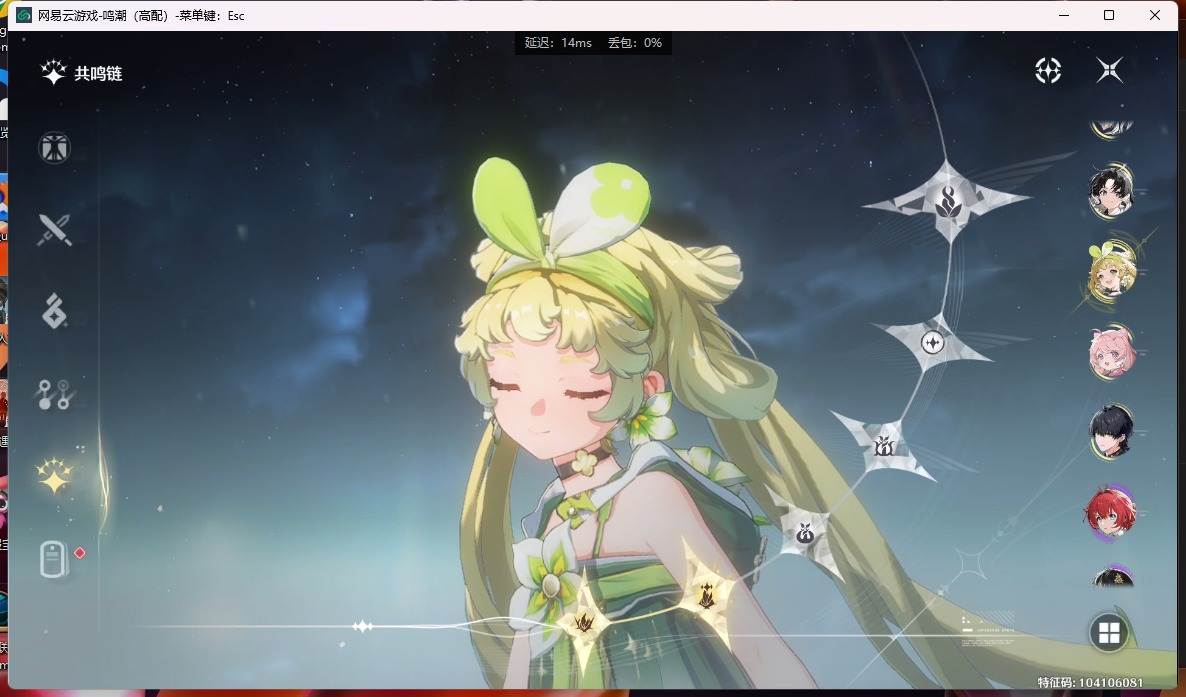Click the NetEase cloud gaming app icon
Image resolution: width=1186 pixels, height=697 pixels.
pos(24,15)
